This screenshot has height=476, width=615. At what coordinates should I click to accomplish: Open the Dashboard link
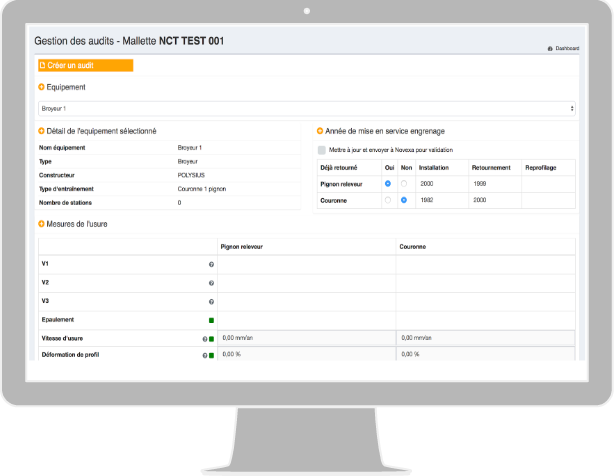(563, 48)
